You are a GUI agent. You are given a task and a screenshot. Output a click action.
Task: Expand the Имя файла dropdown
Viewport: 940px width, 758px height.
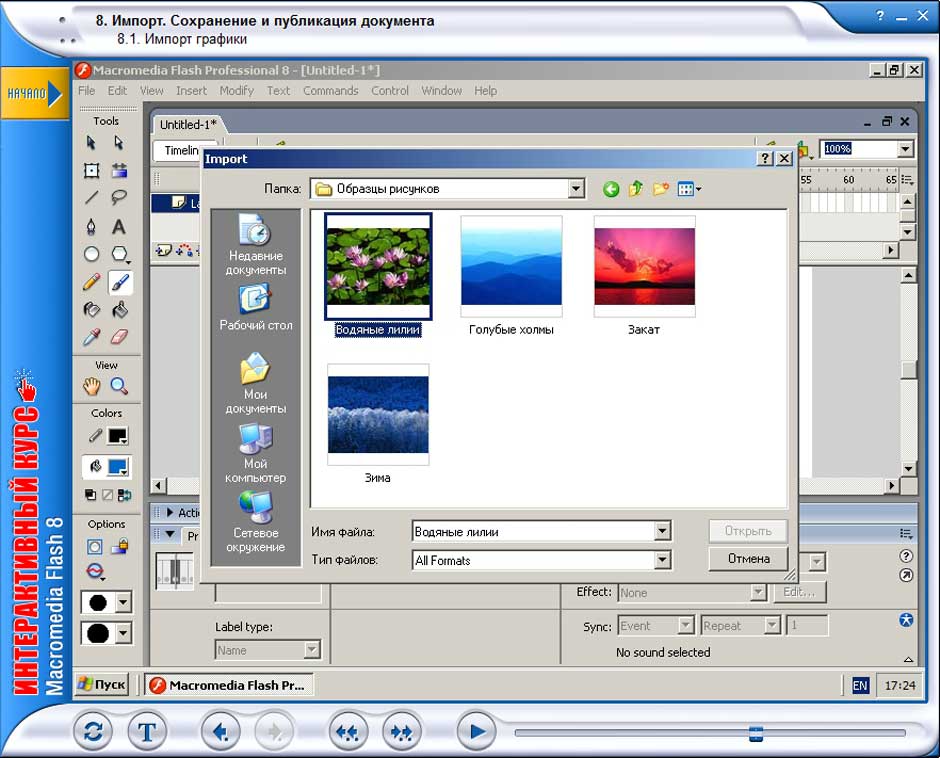(662, 531)
